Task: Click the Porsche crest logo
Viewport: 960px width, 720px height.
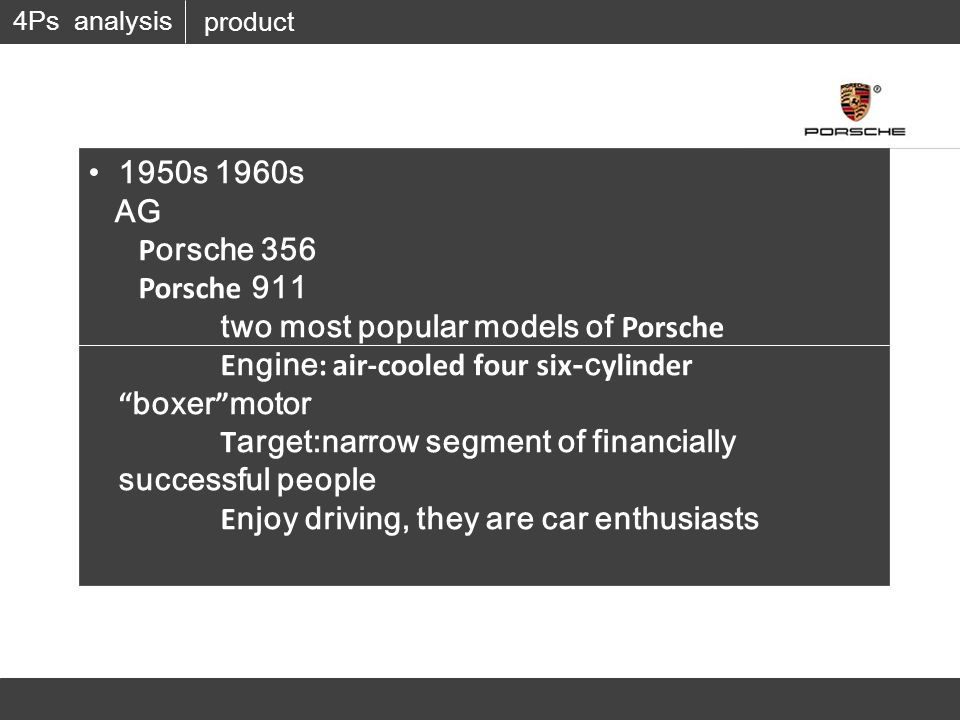Action: click(x=855, y=102)
